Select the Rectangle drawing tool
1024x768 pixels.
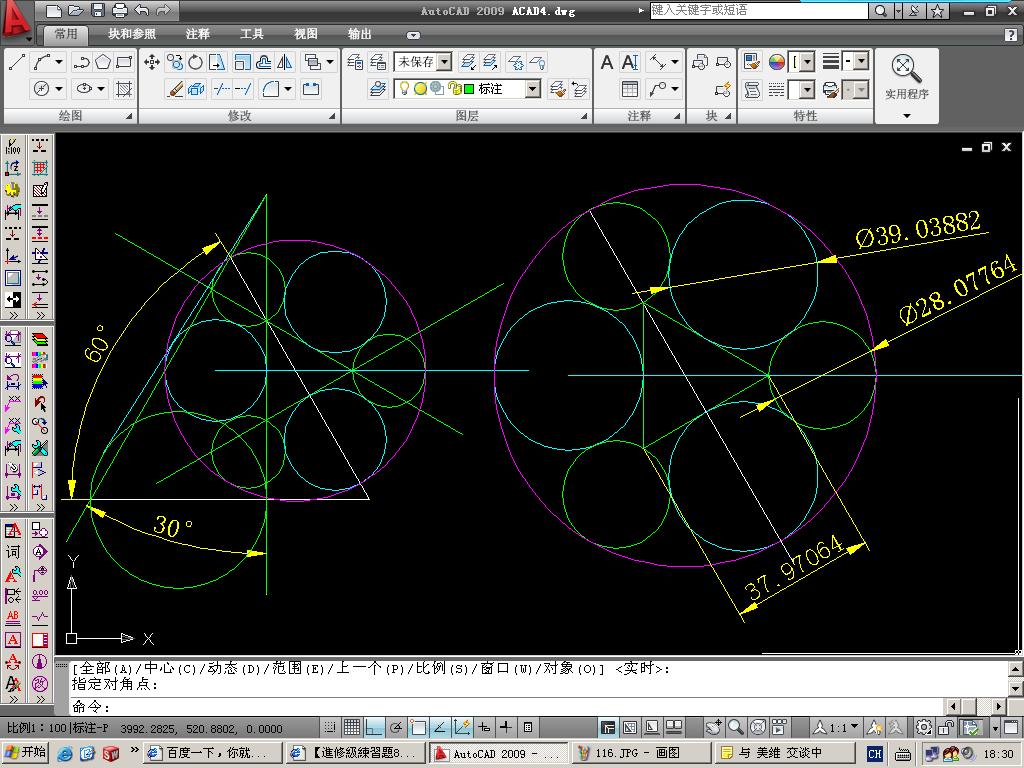coord(124,63)
